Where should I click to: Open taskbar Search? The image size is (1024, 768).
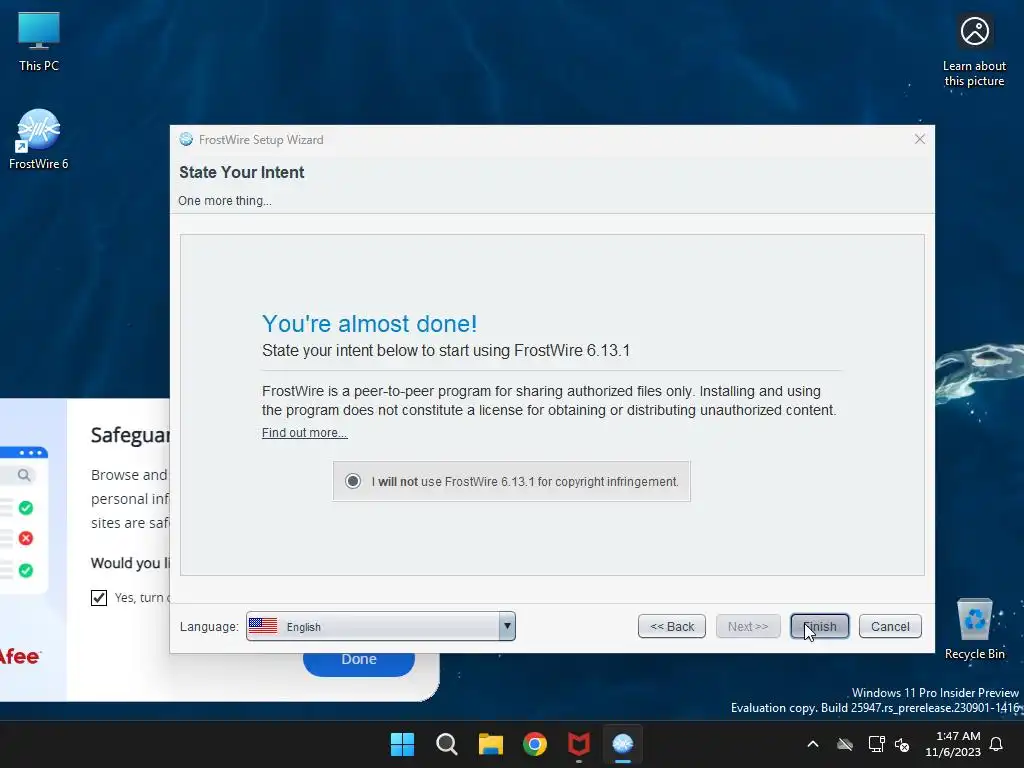point(447,744)
